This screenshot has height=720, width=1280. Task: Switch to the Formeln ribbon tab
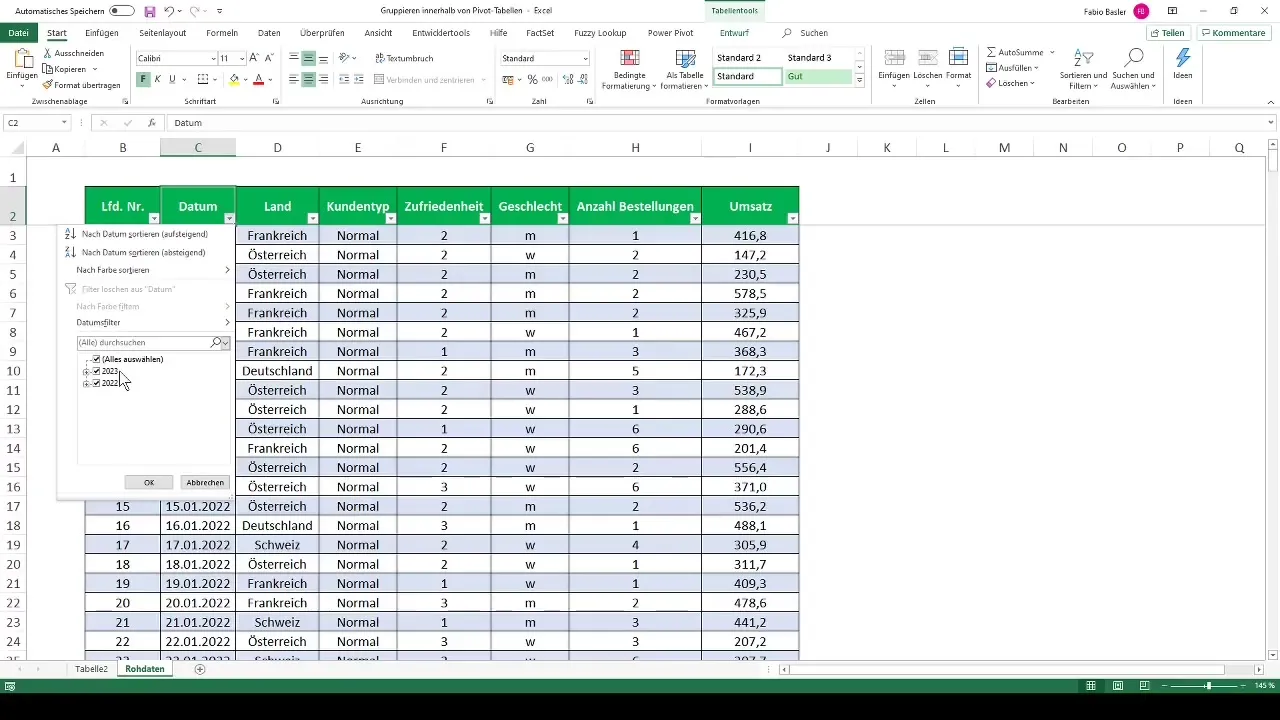pyautogui.click(x=222, y=33)
